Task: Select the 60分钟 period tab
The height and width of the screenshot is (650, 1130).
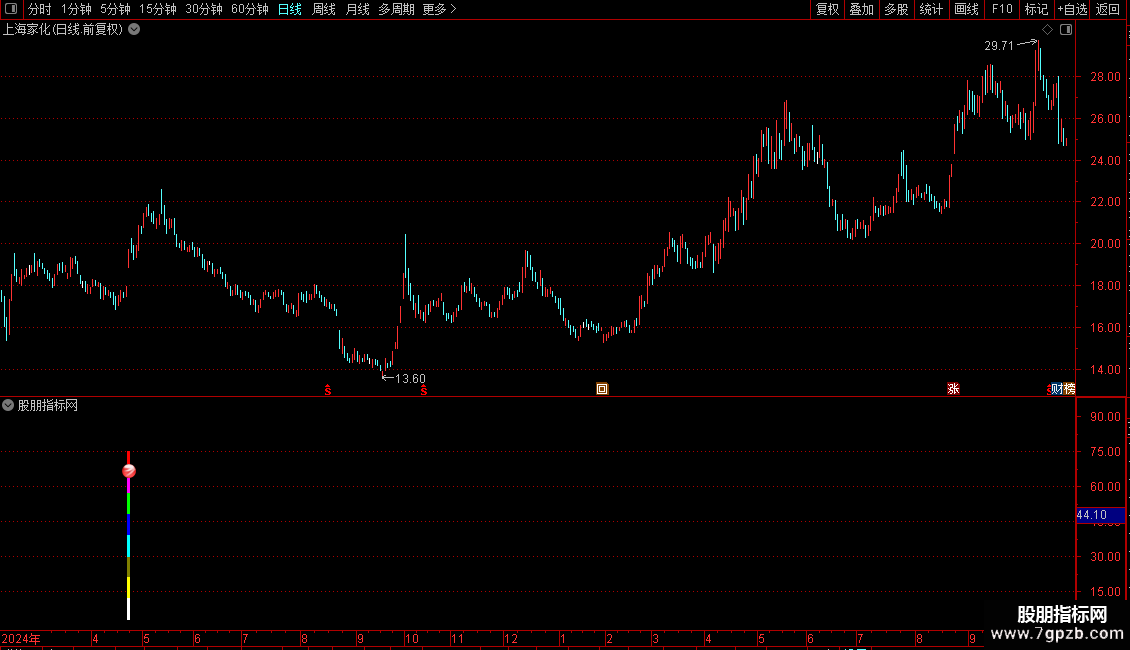Action: [249, 9]
